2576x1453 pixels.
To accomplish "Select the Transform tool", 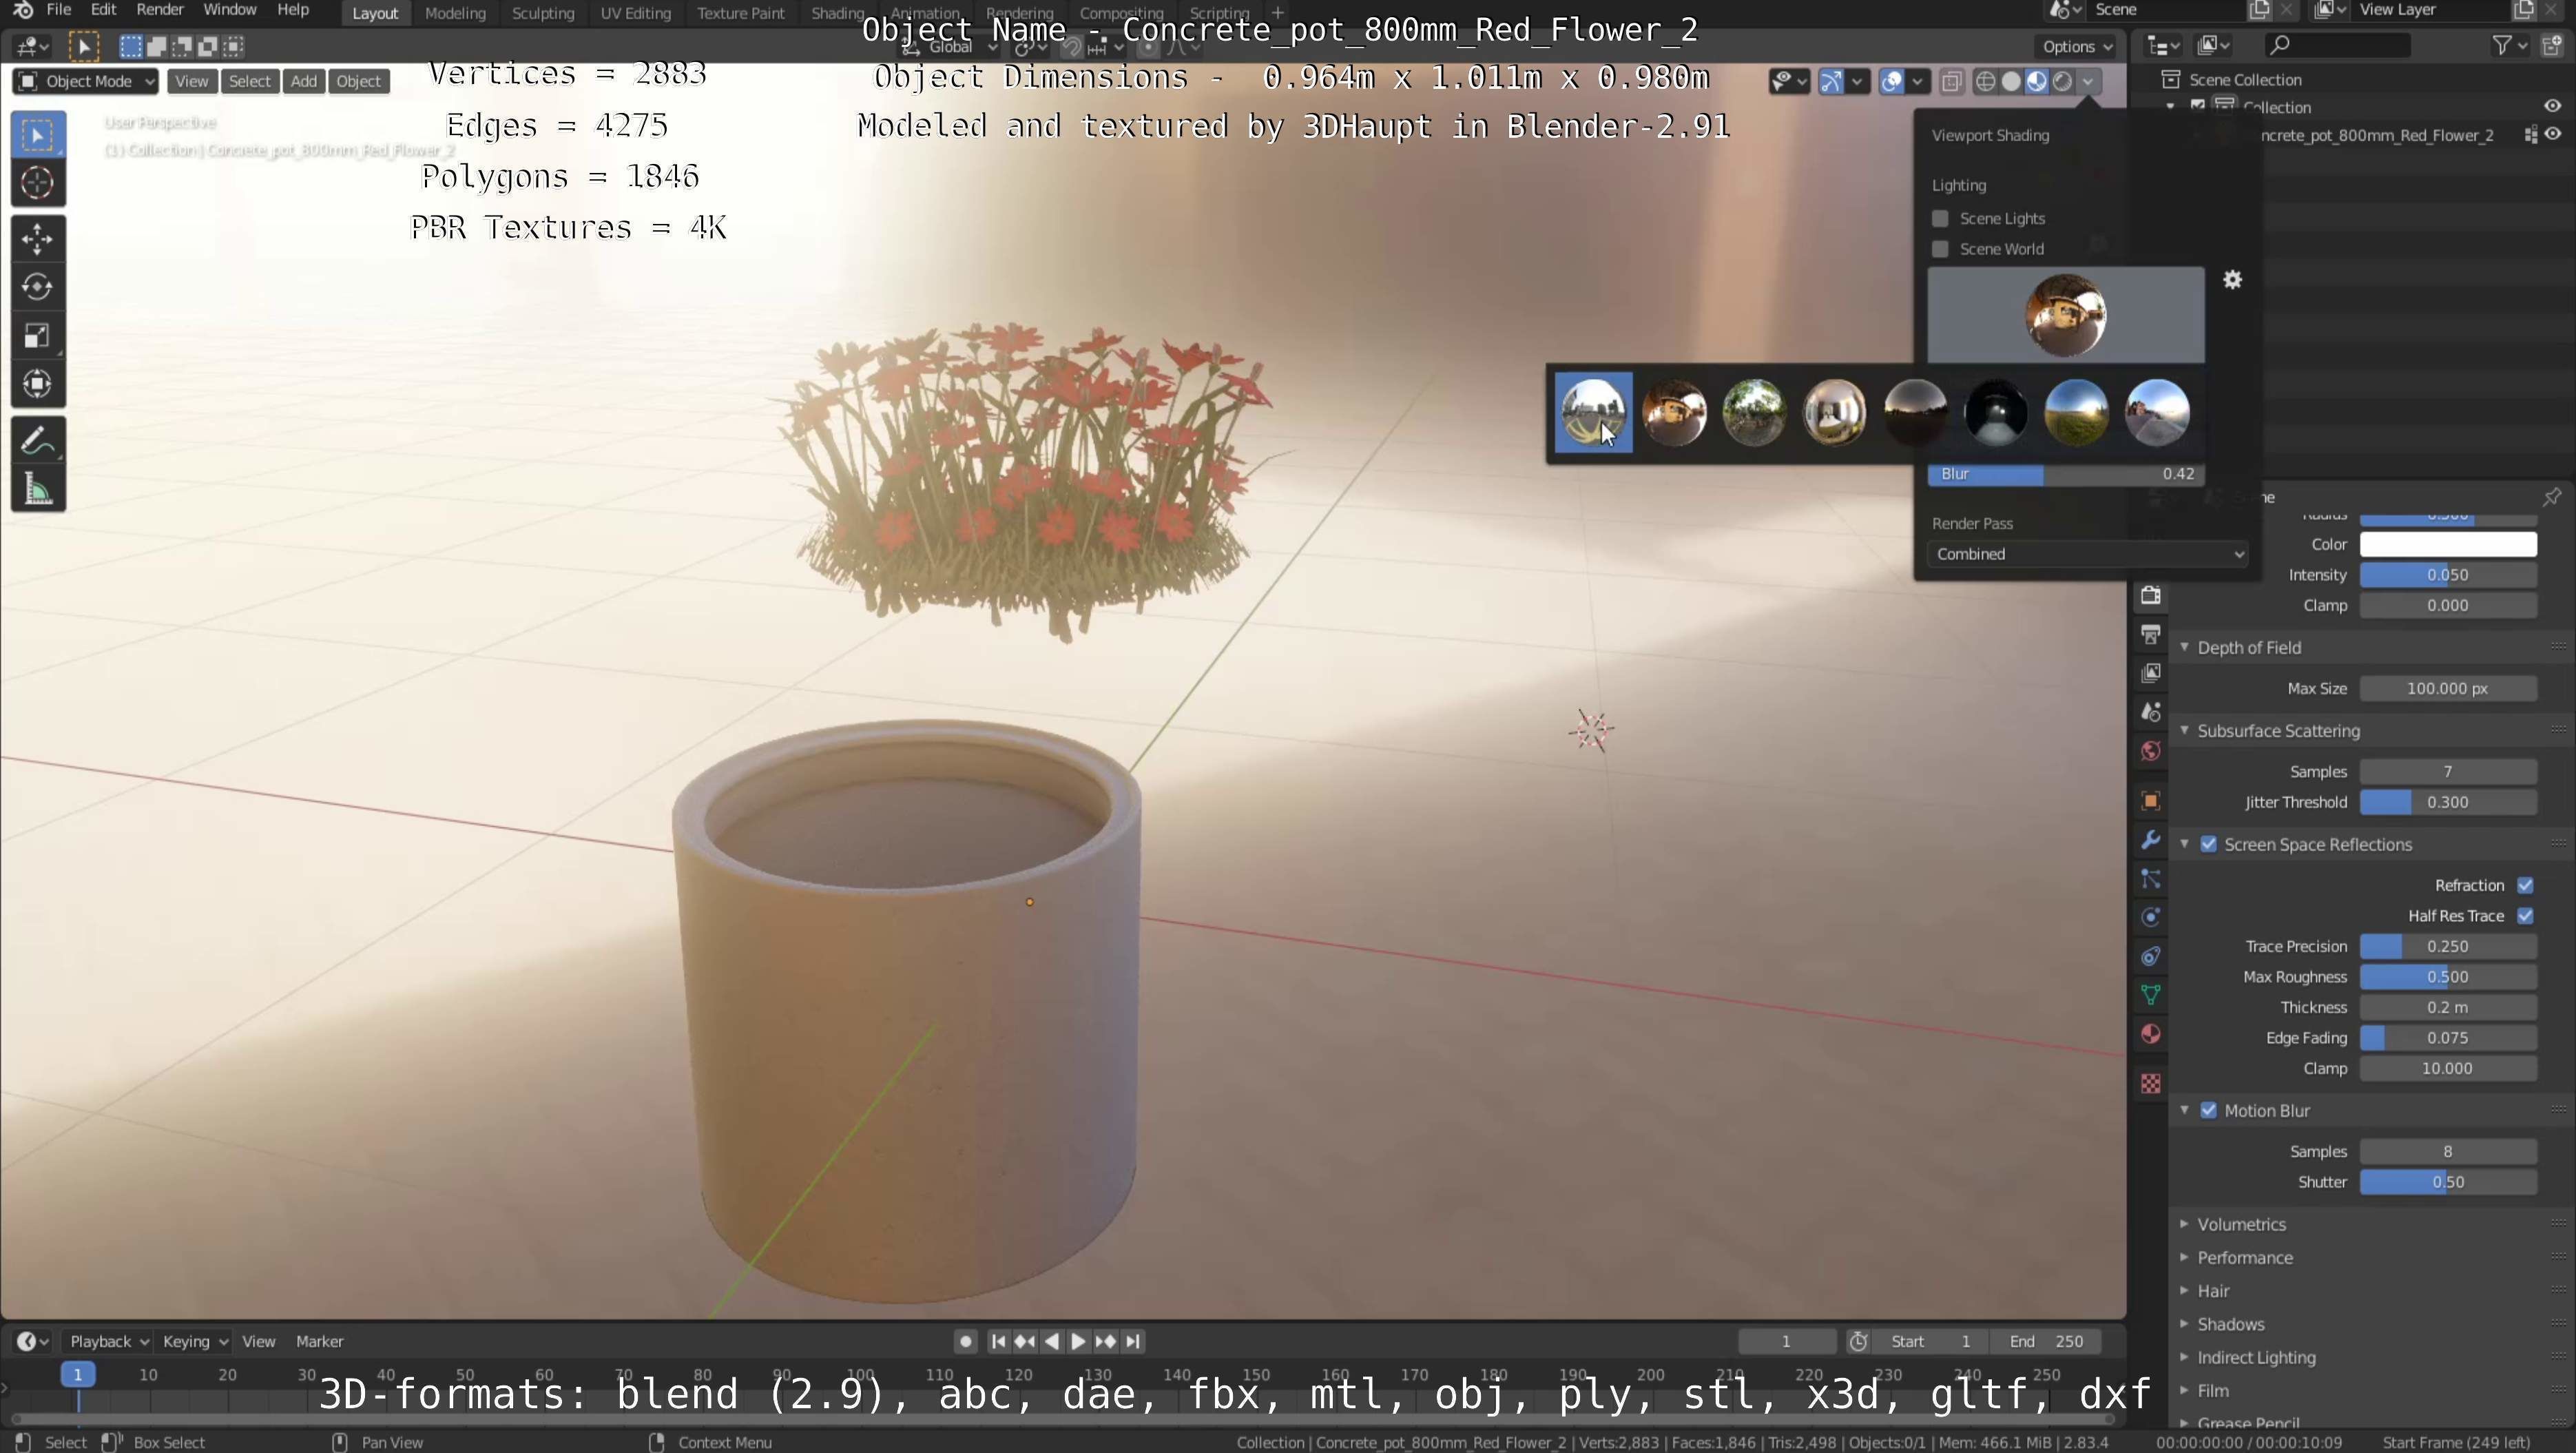I will click(x=38, y=384).
